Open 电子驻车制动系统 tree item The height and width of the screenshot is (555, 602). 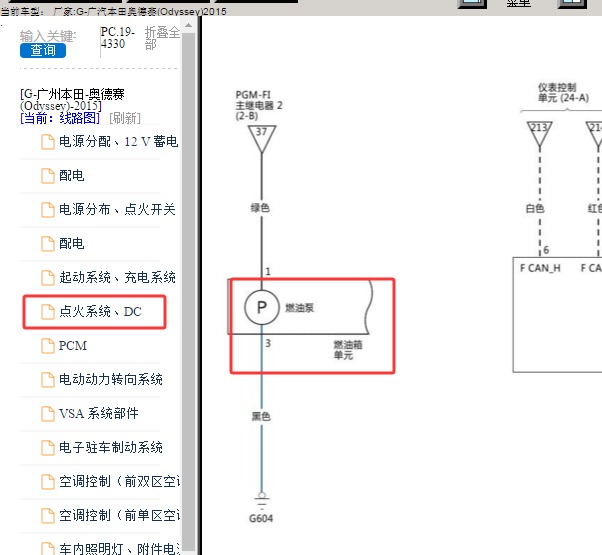coord(111,448)
